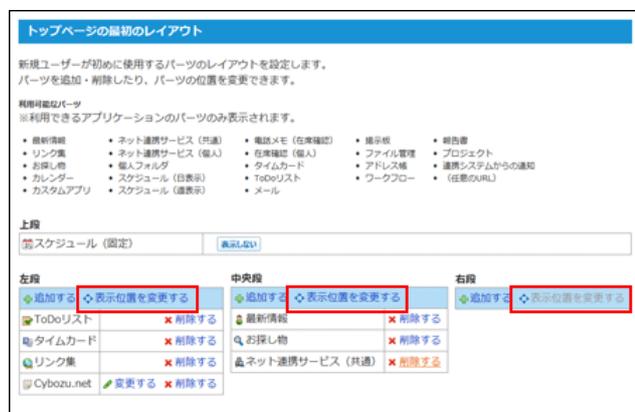Click the お探し物 row name in center column
Image resolution: width=635 pixels, height=412 pixels.
(x=266, y=339)
